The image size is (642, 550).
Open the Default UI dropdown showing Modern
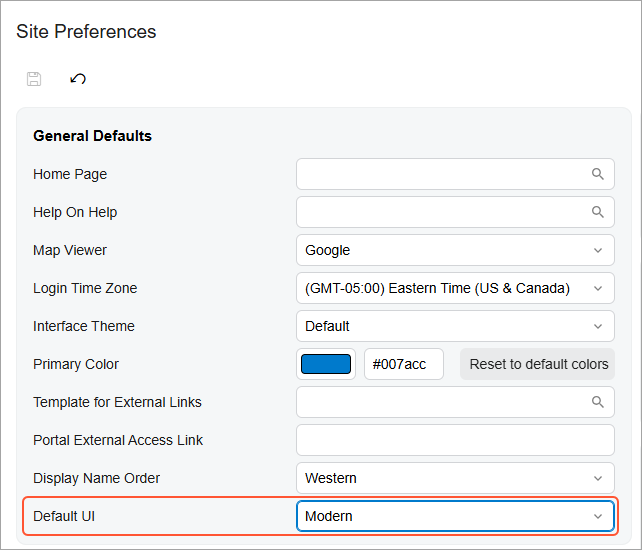(455, 516)
